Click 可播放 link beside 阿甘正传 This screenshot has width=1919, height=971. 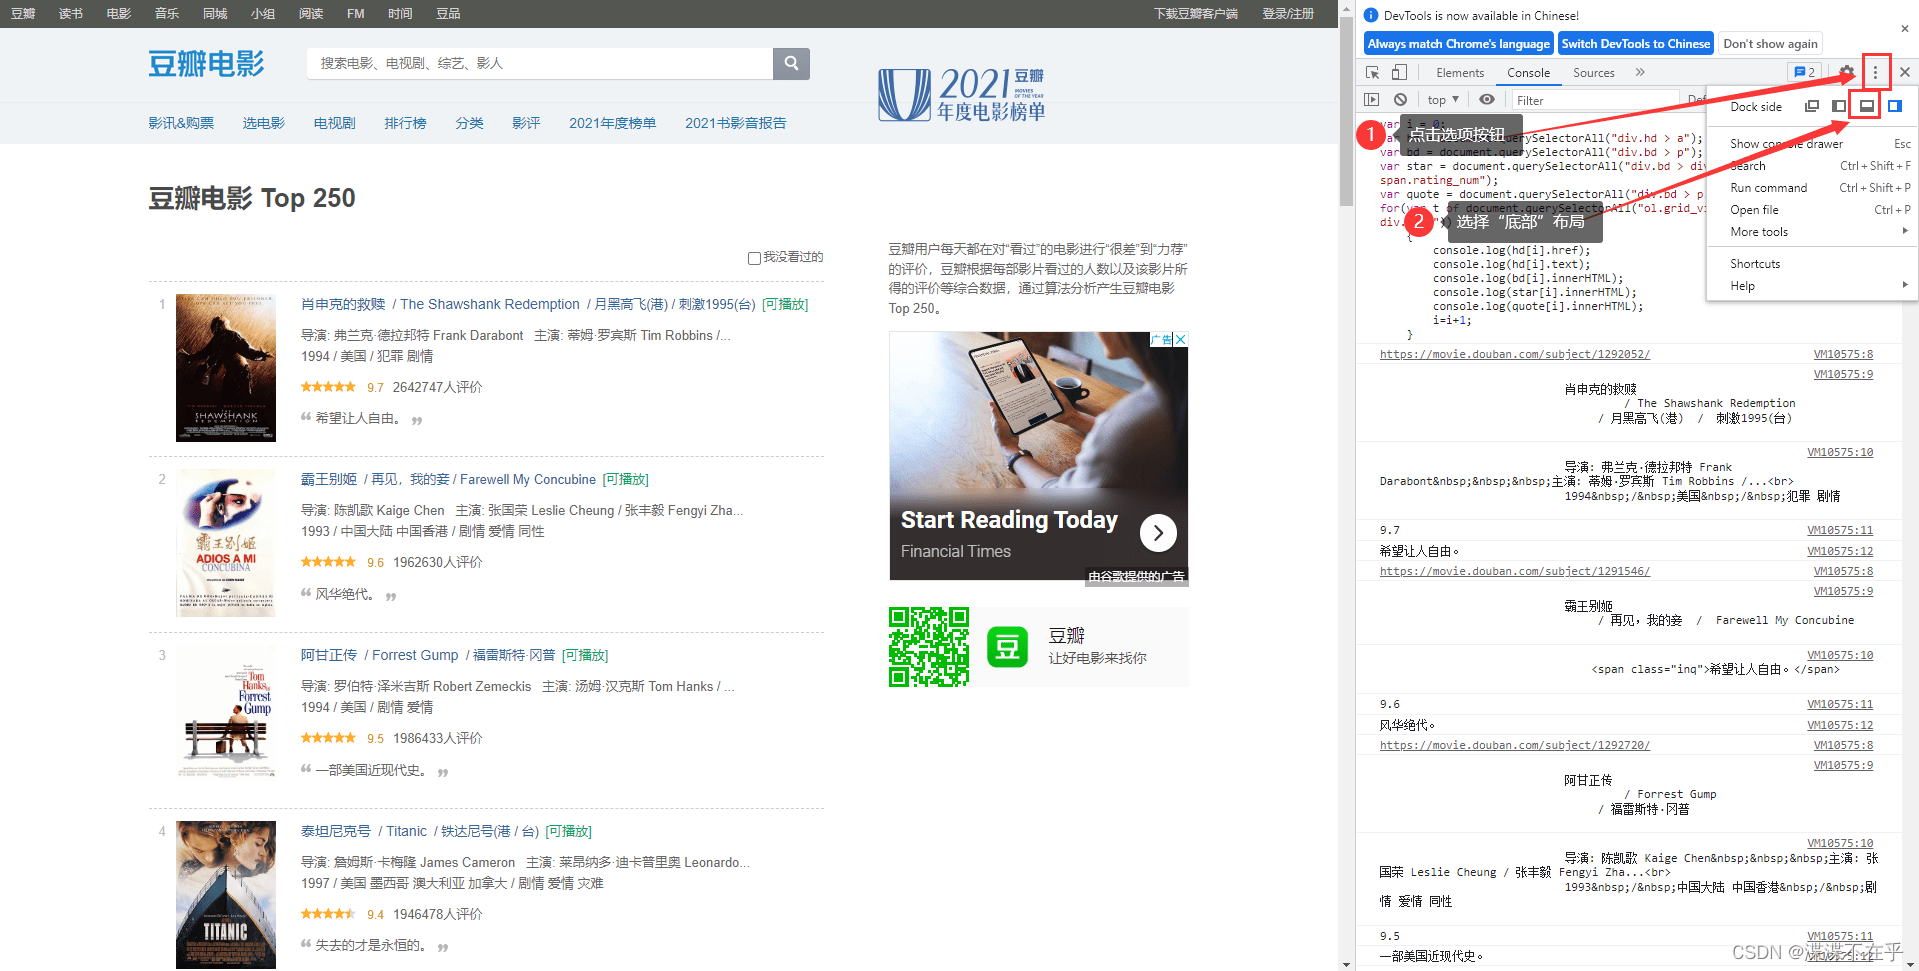coord(585,656)
